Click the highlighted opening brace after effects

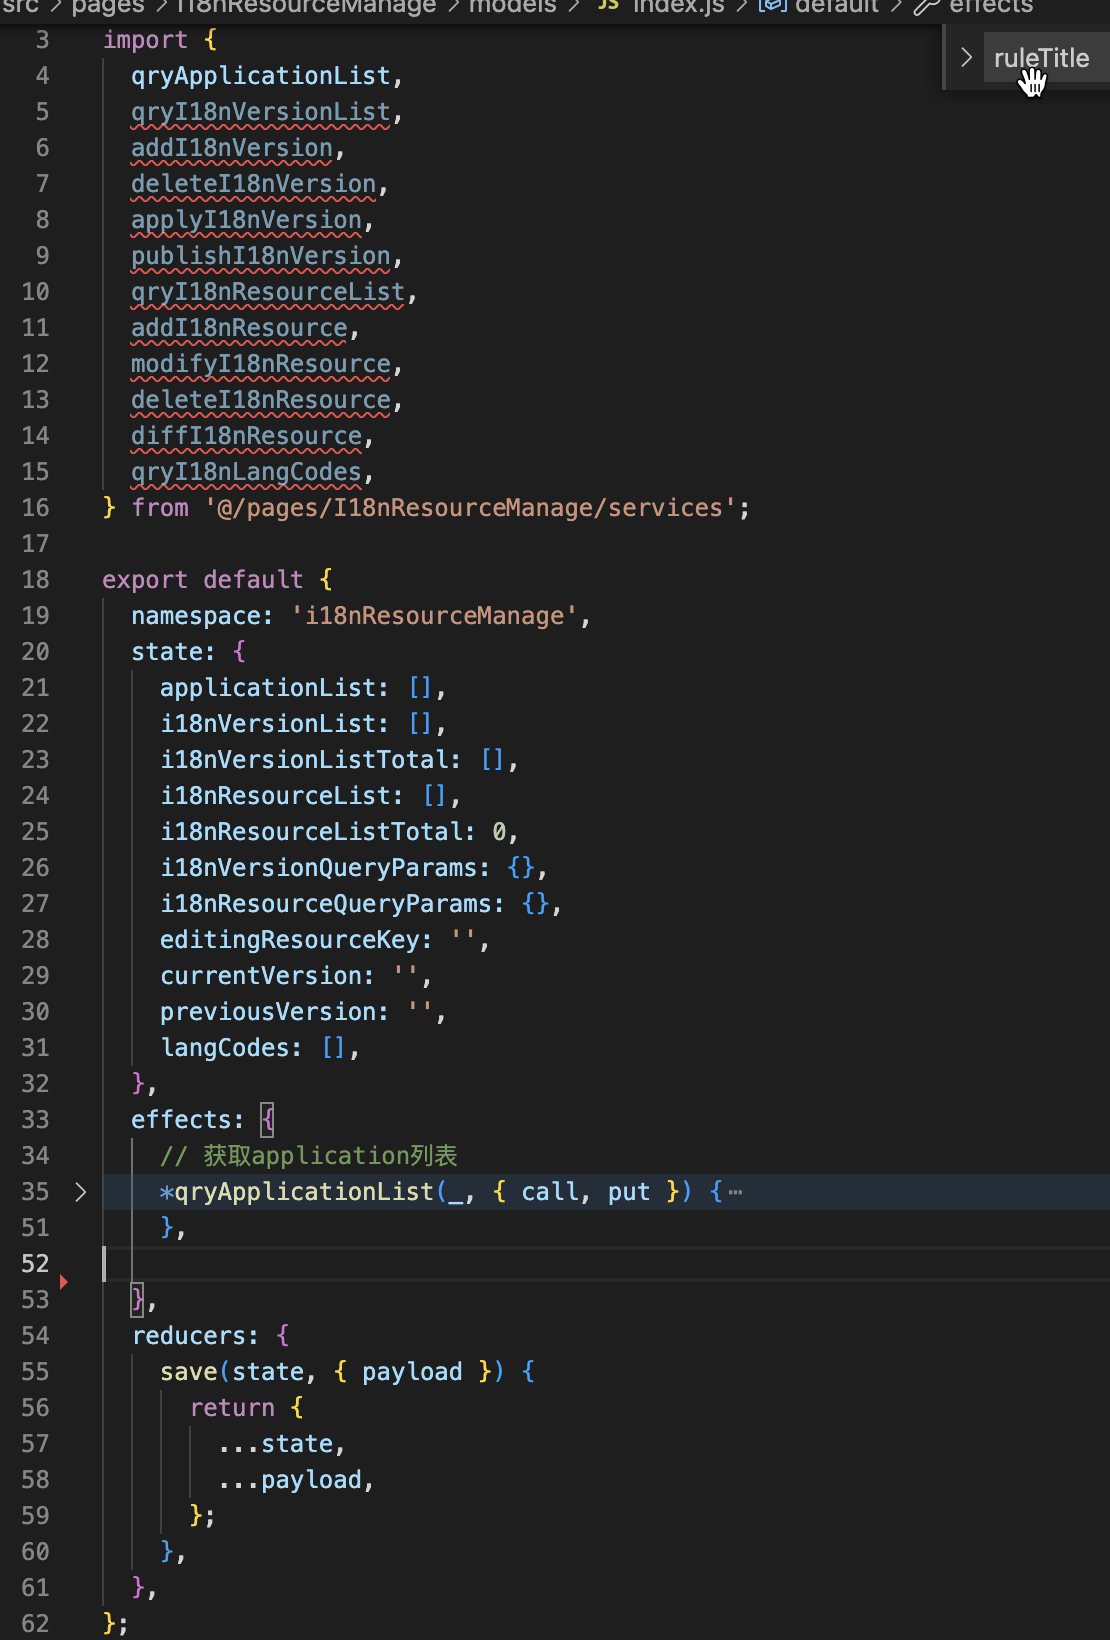click(267, 1120)
